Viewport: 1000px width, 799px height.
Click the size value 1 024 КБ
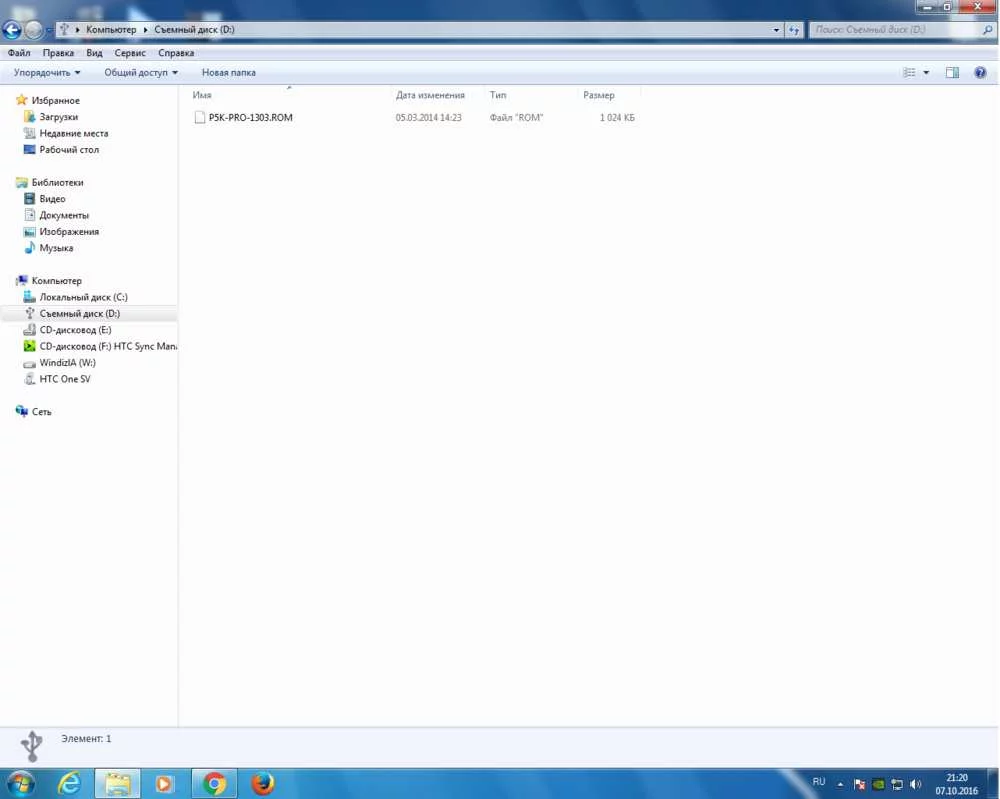(617, 117)
